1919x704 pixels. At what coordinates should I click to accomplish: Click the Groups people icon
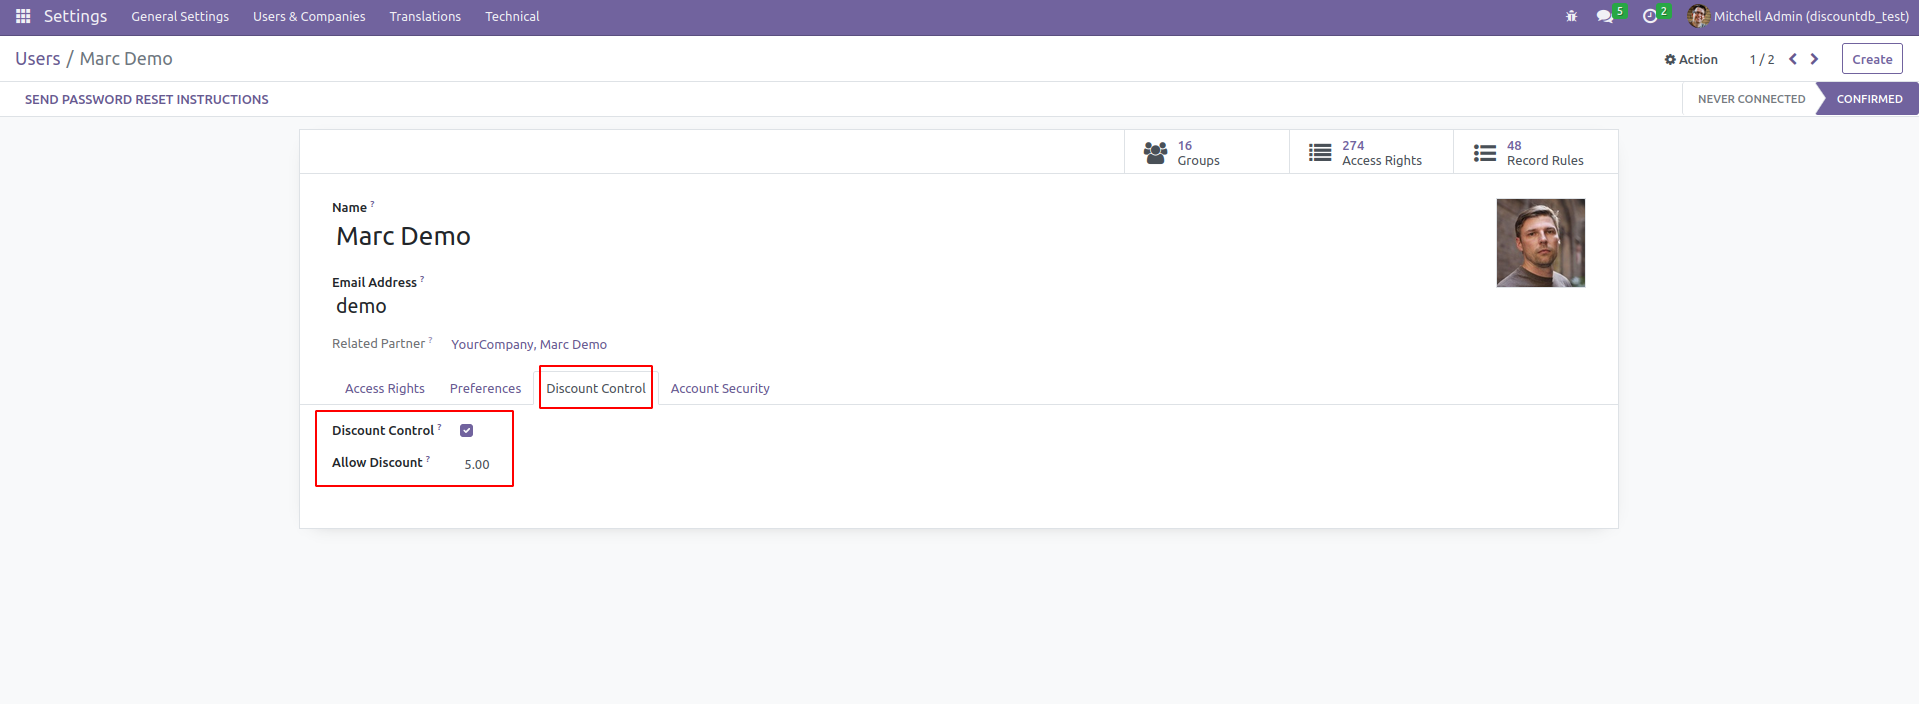click(x=1155, y=153)
